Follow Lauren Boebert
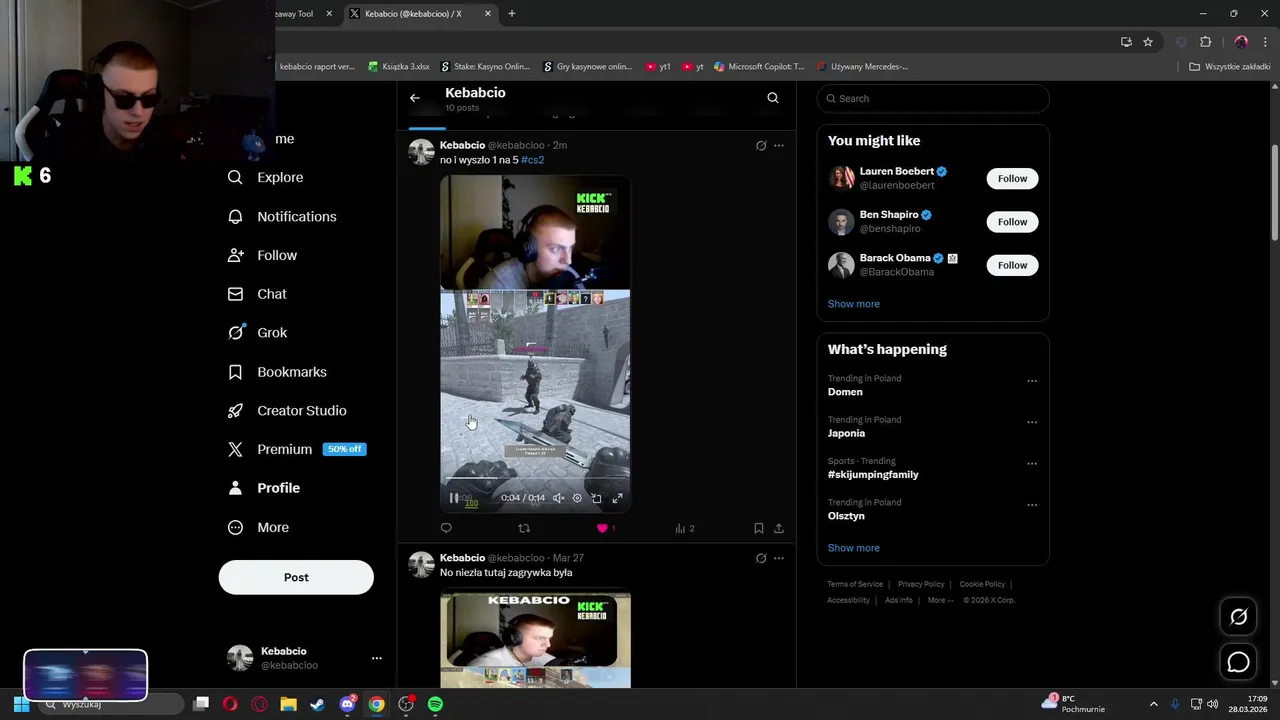The width and height of the screenshot is (1280, 720). pos(1012,178)
